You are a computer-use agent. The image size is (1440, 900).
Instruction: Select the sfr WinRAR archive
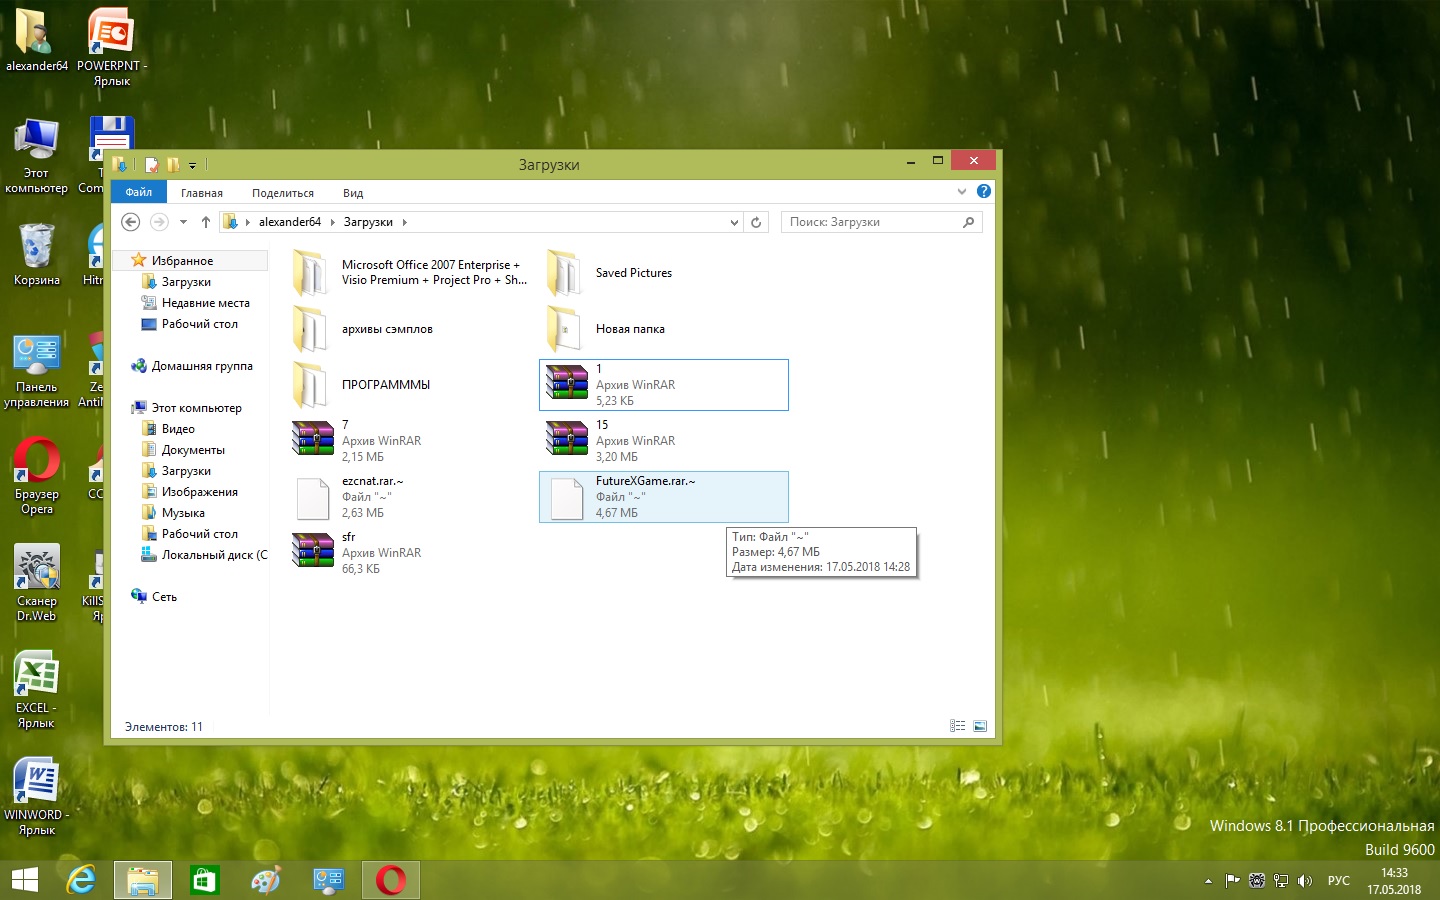[x=356, y=552]
